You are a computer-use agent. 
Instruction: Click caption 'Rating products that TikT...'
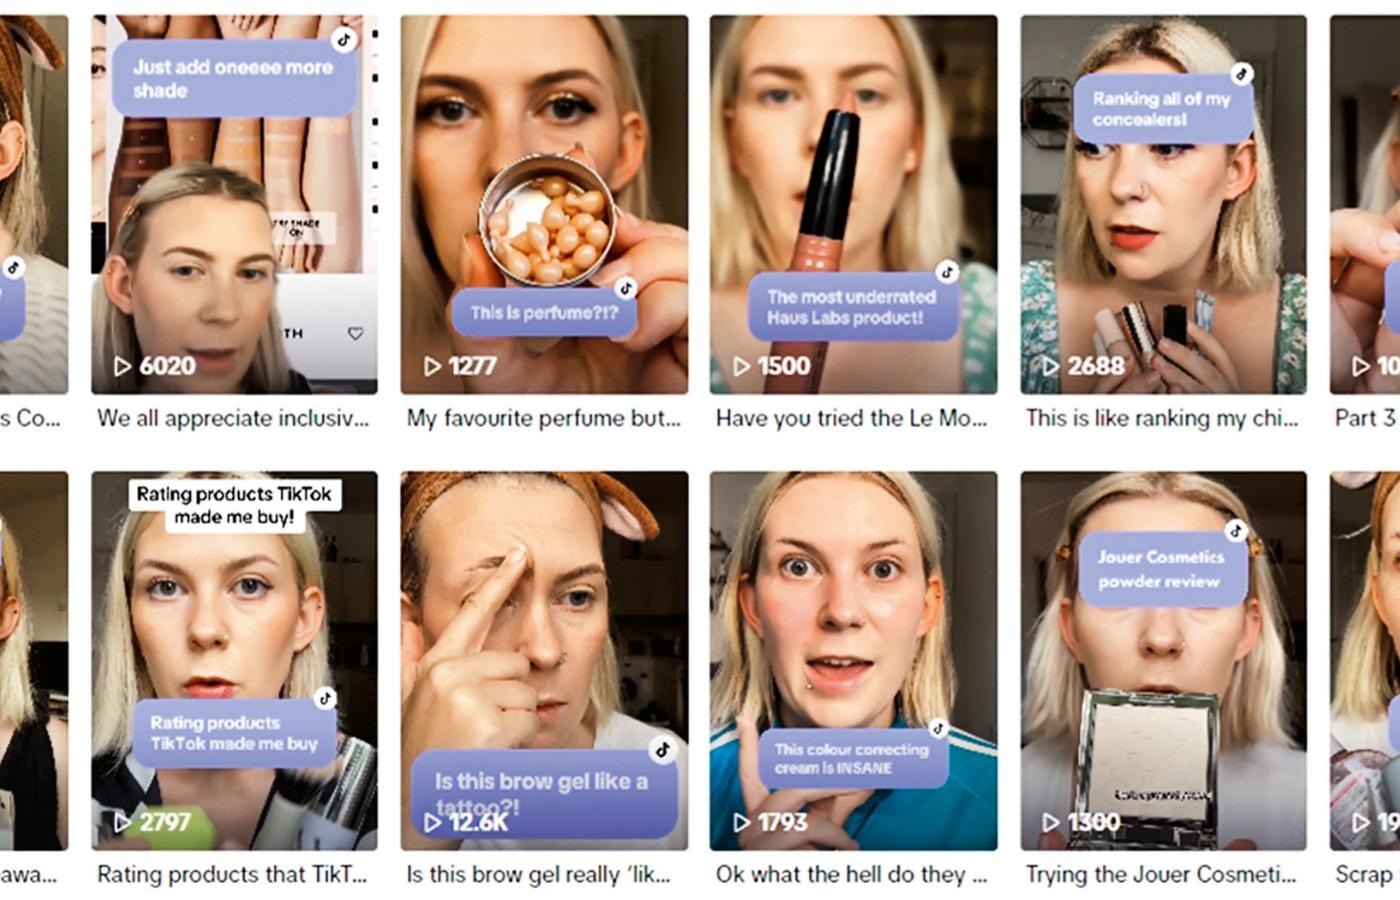click(232, 875)
